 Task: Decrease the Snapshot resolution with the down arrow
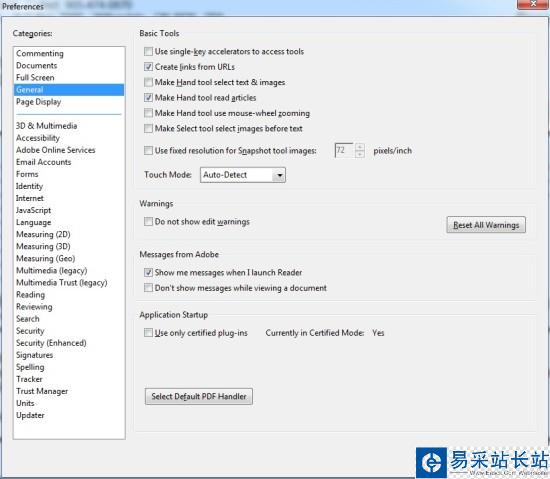pos(360,154)
